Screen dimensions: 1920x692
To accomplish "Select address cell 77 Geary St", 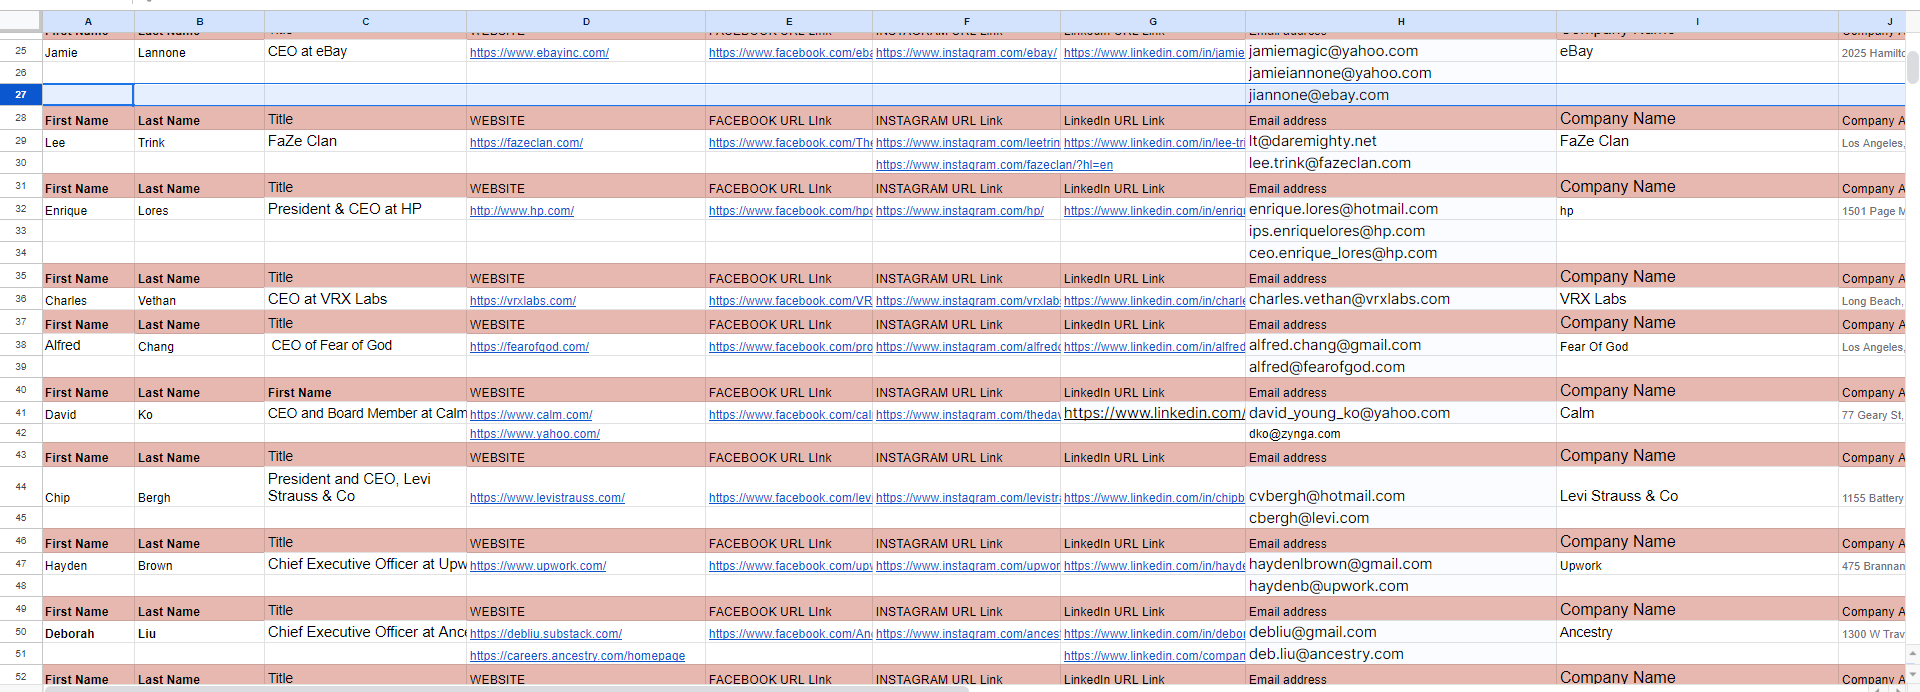I will click(x=1872, y=415).
